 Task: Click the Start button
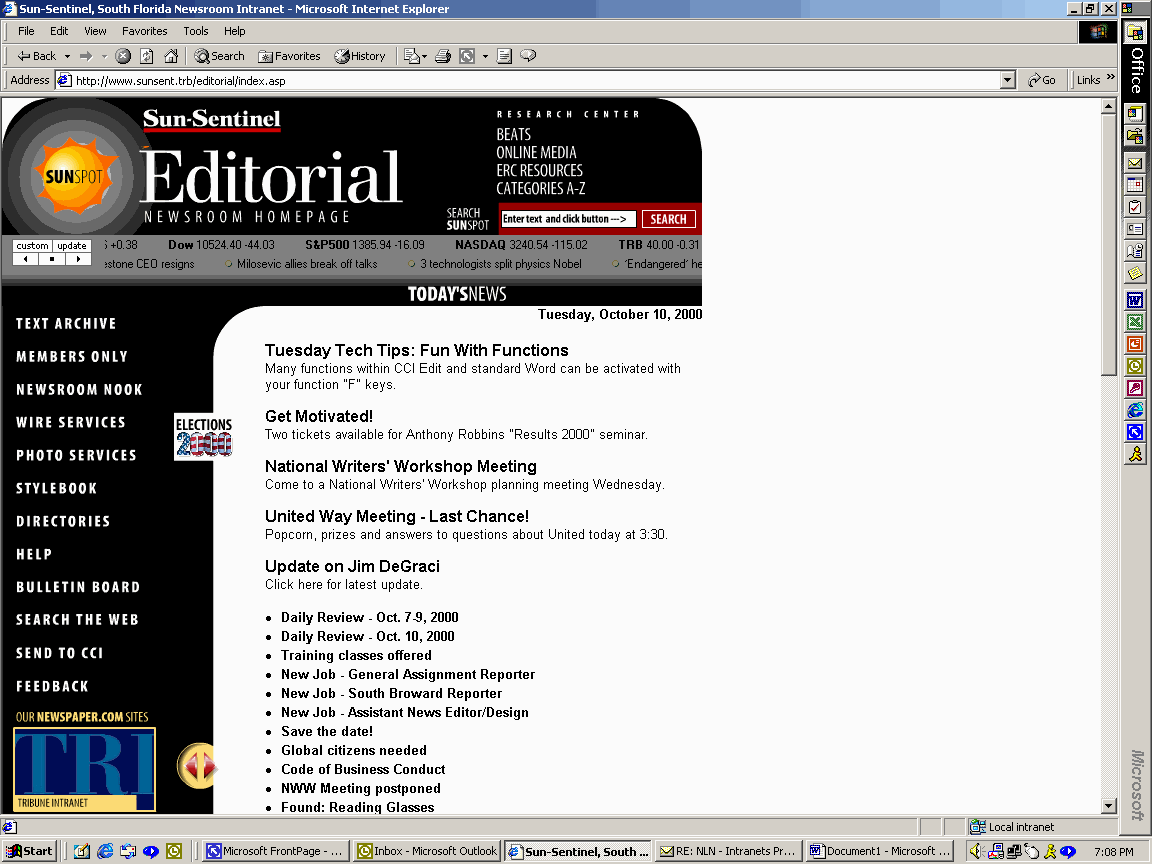tap(29, 851)
